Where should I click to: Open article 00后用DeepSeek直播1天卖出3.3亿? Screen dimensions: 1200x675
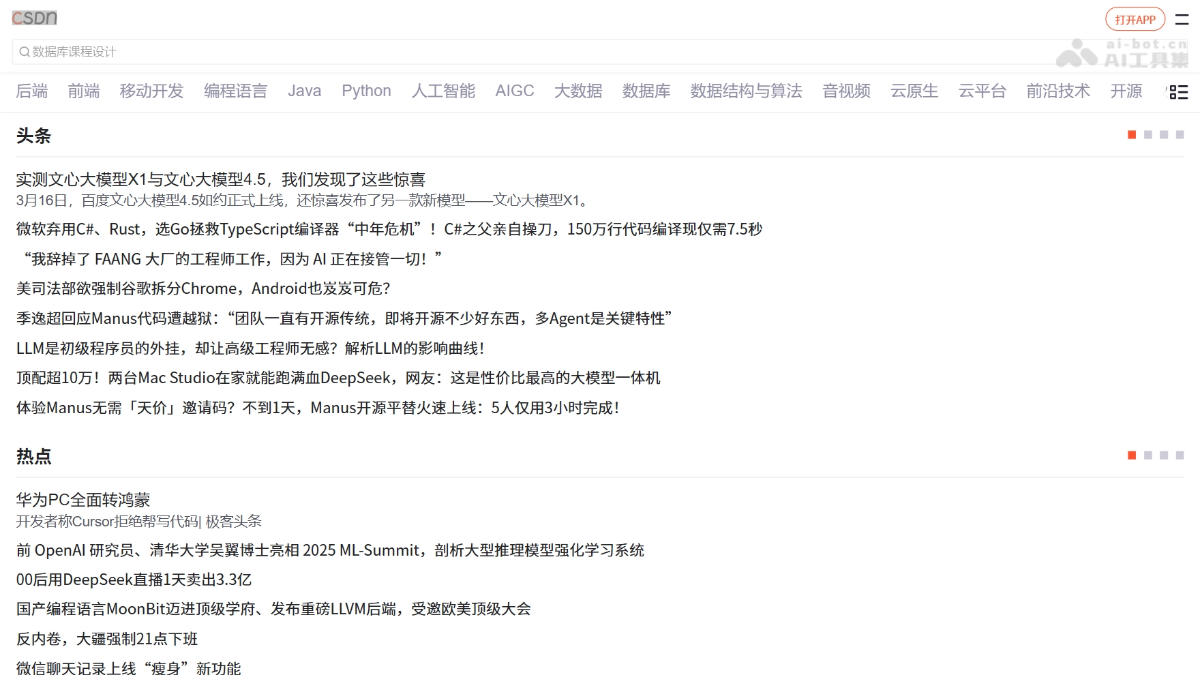pyautogui.click(x=134, y=579)
